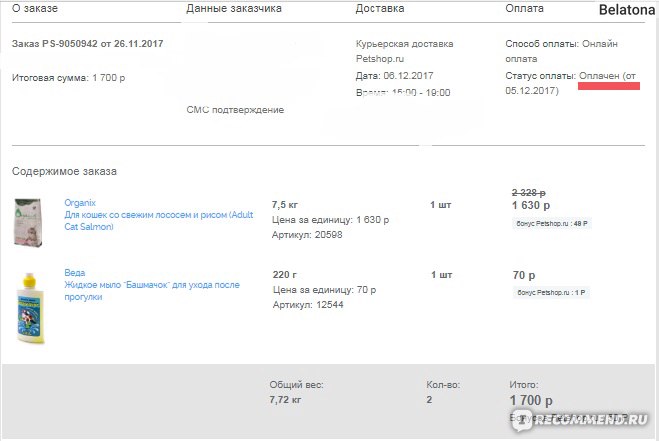Click the СМС подтверждение label
Screen dimensions: 659x441
[235, 110]
